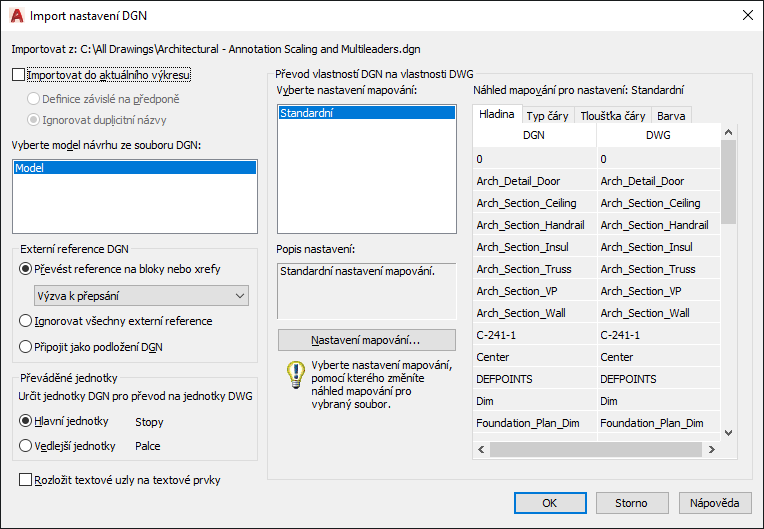Click the vertical scrollbar thumb of layer table
Image resolution: width=764 pixels, height=529 pixels.
[728, 182]
